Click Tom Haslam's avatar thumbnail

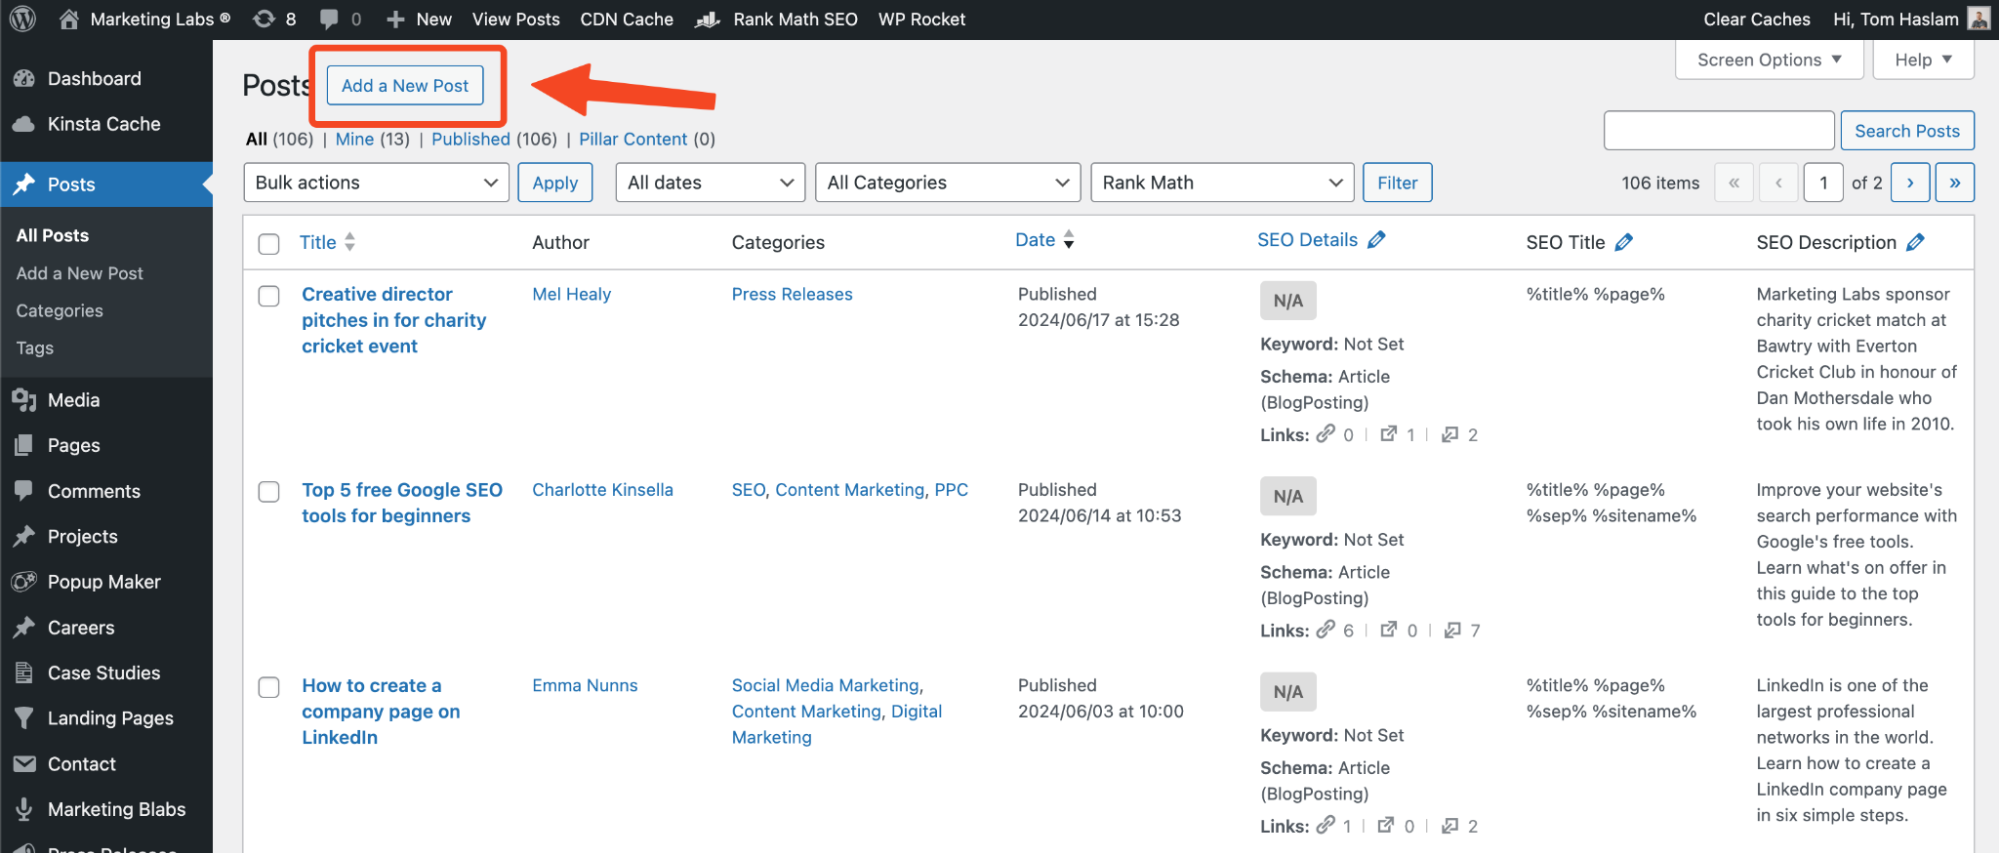[x=1978, y=19]
